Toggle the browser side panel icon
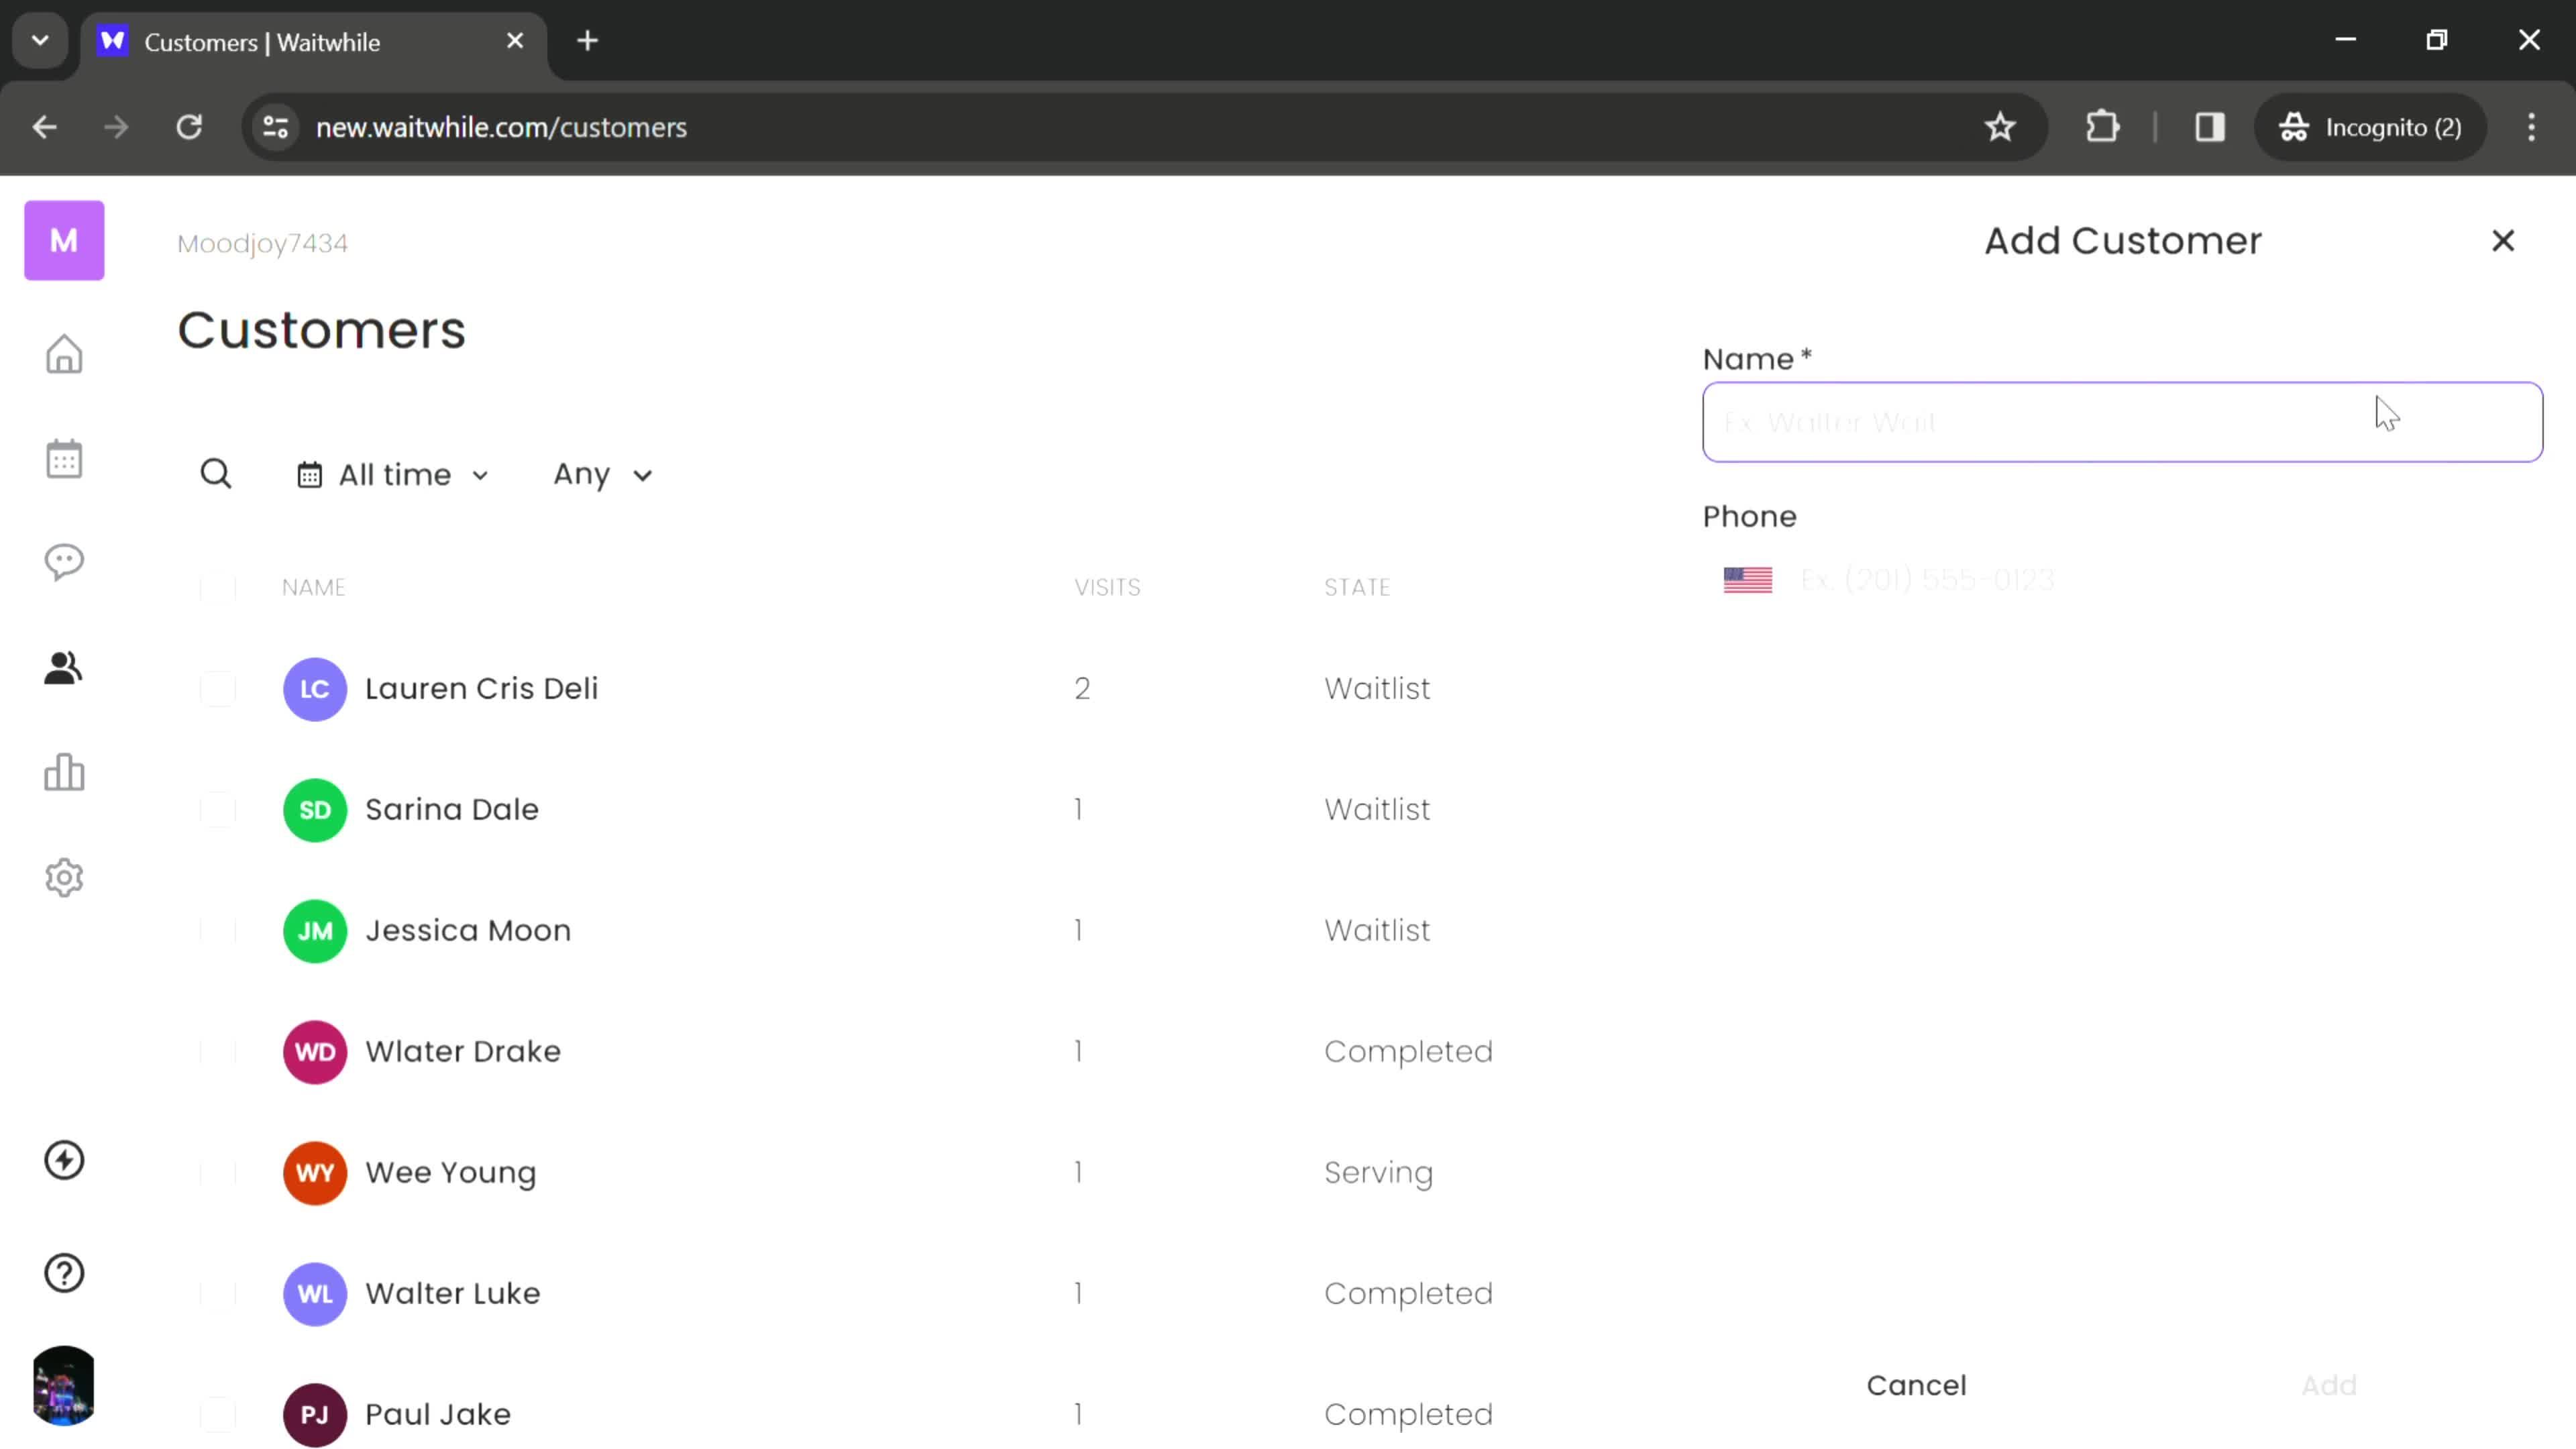This screenshot has width=2576, height=1449. tap(2209, 127)
